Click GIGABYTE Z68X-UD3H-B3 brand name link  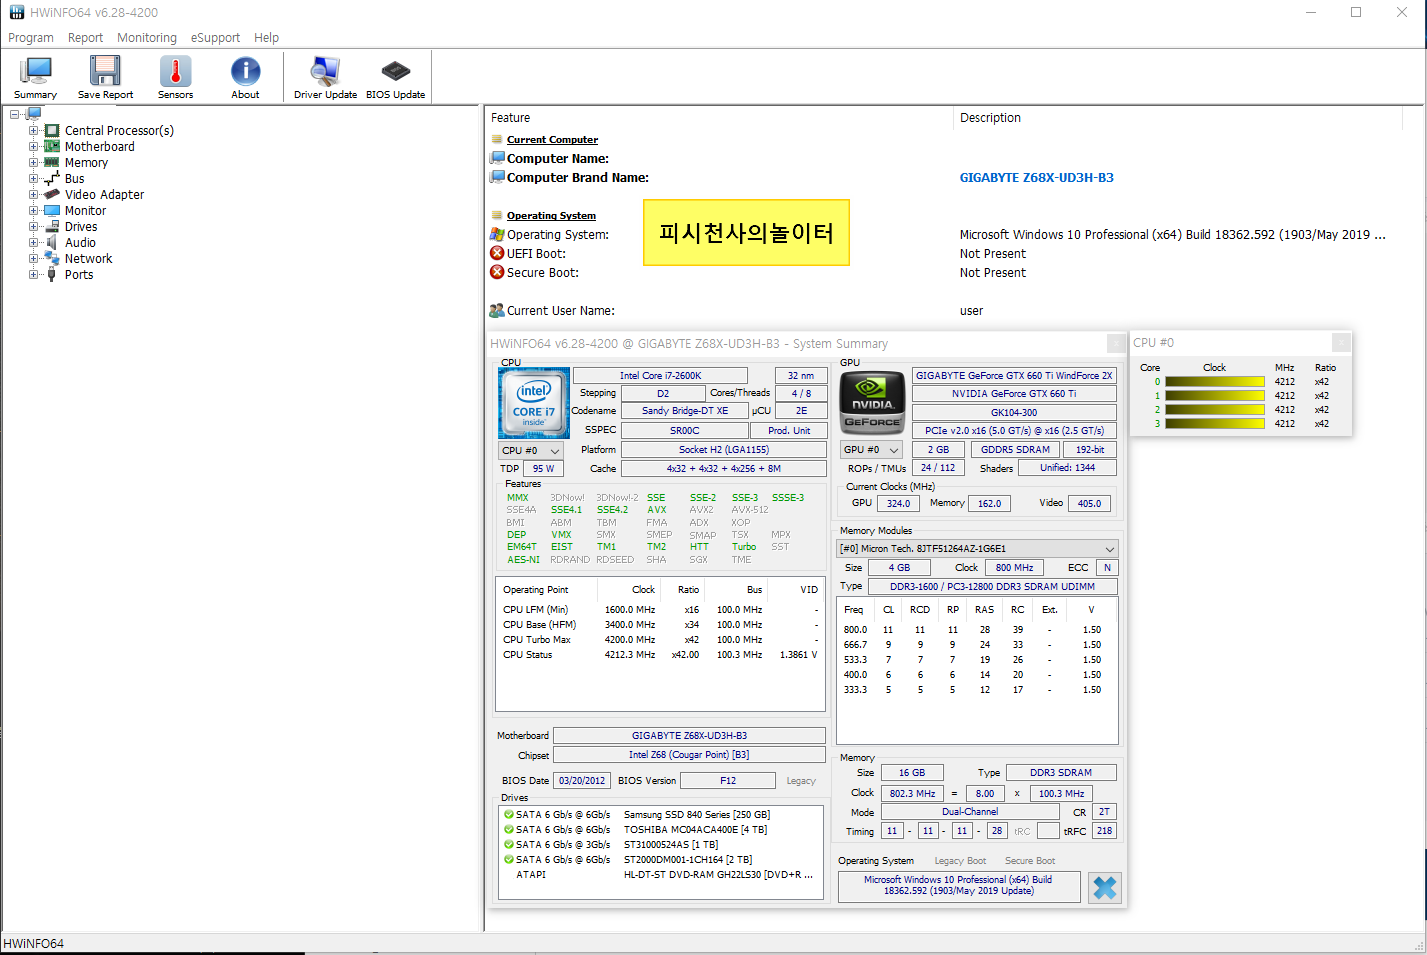[x=1037, y=178]
